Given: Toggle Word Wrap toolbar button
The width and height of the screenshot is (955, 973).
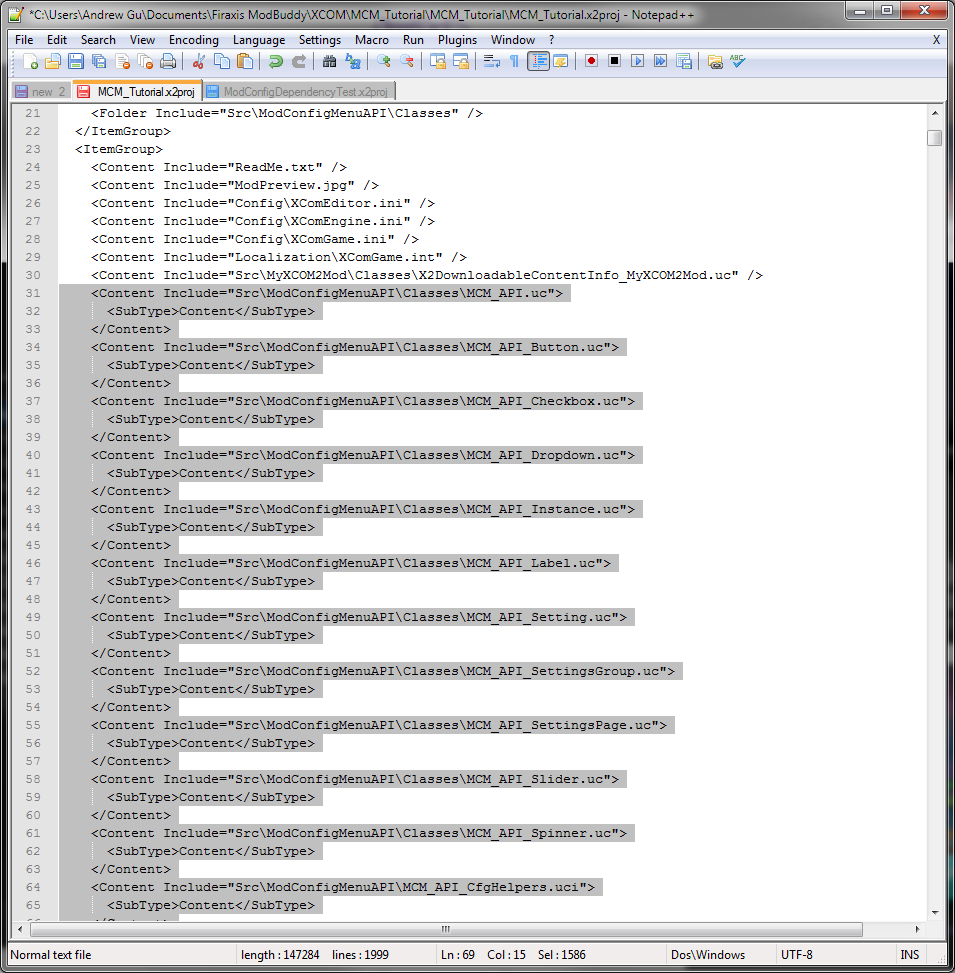Looking at the screenshot, I should pos(491,61).
